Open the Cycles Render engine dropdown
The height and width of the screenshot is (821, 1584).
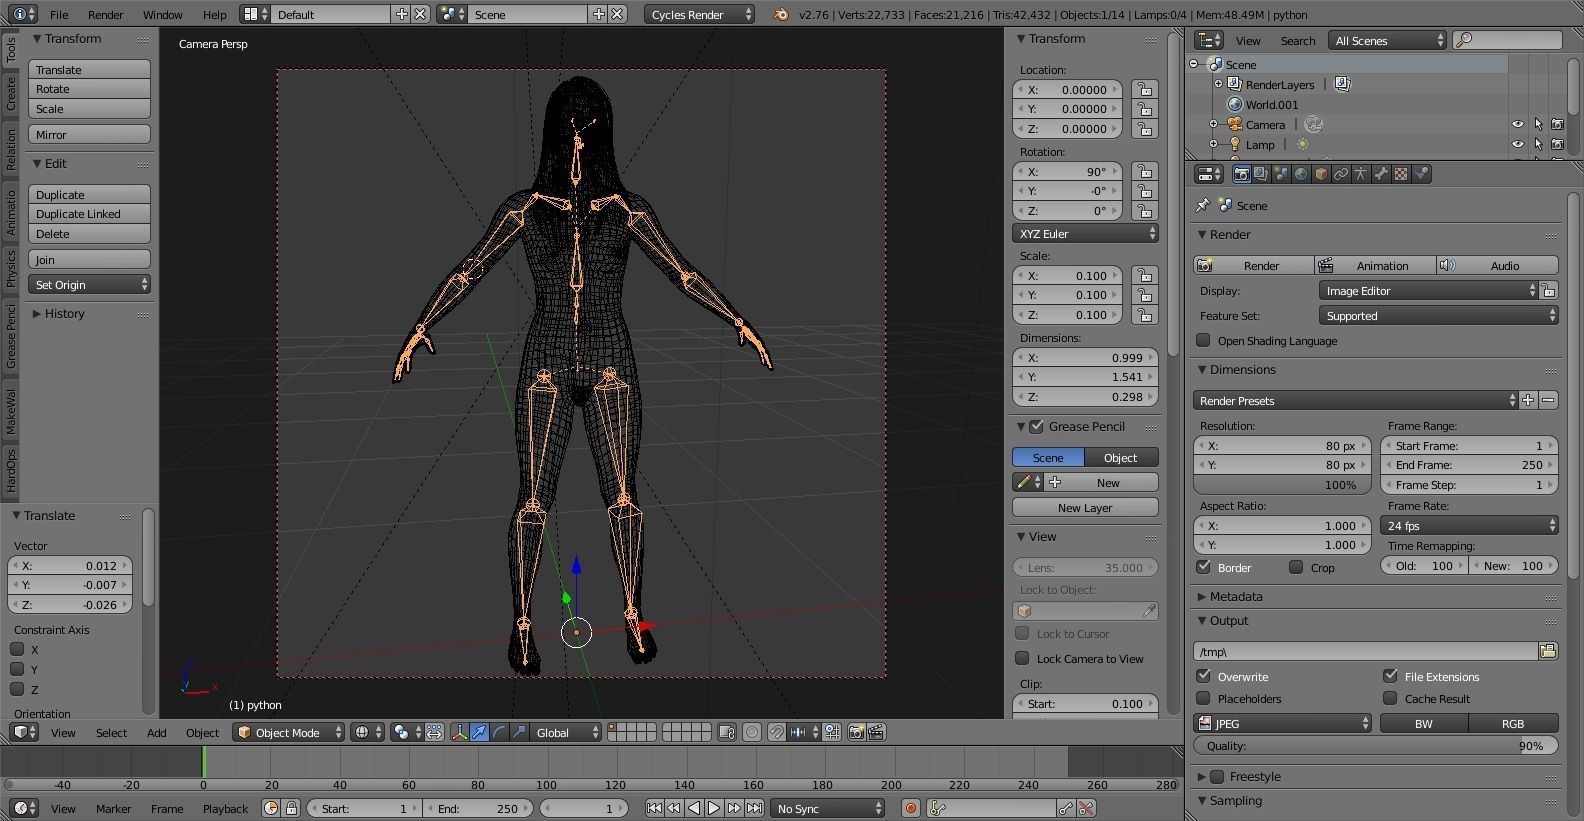(x=699, y=14)
